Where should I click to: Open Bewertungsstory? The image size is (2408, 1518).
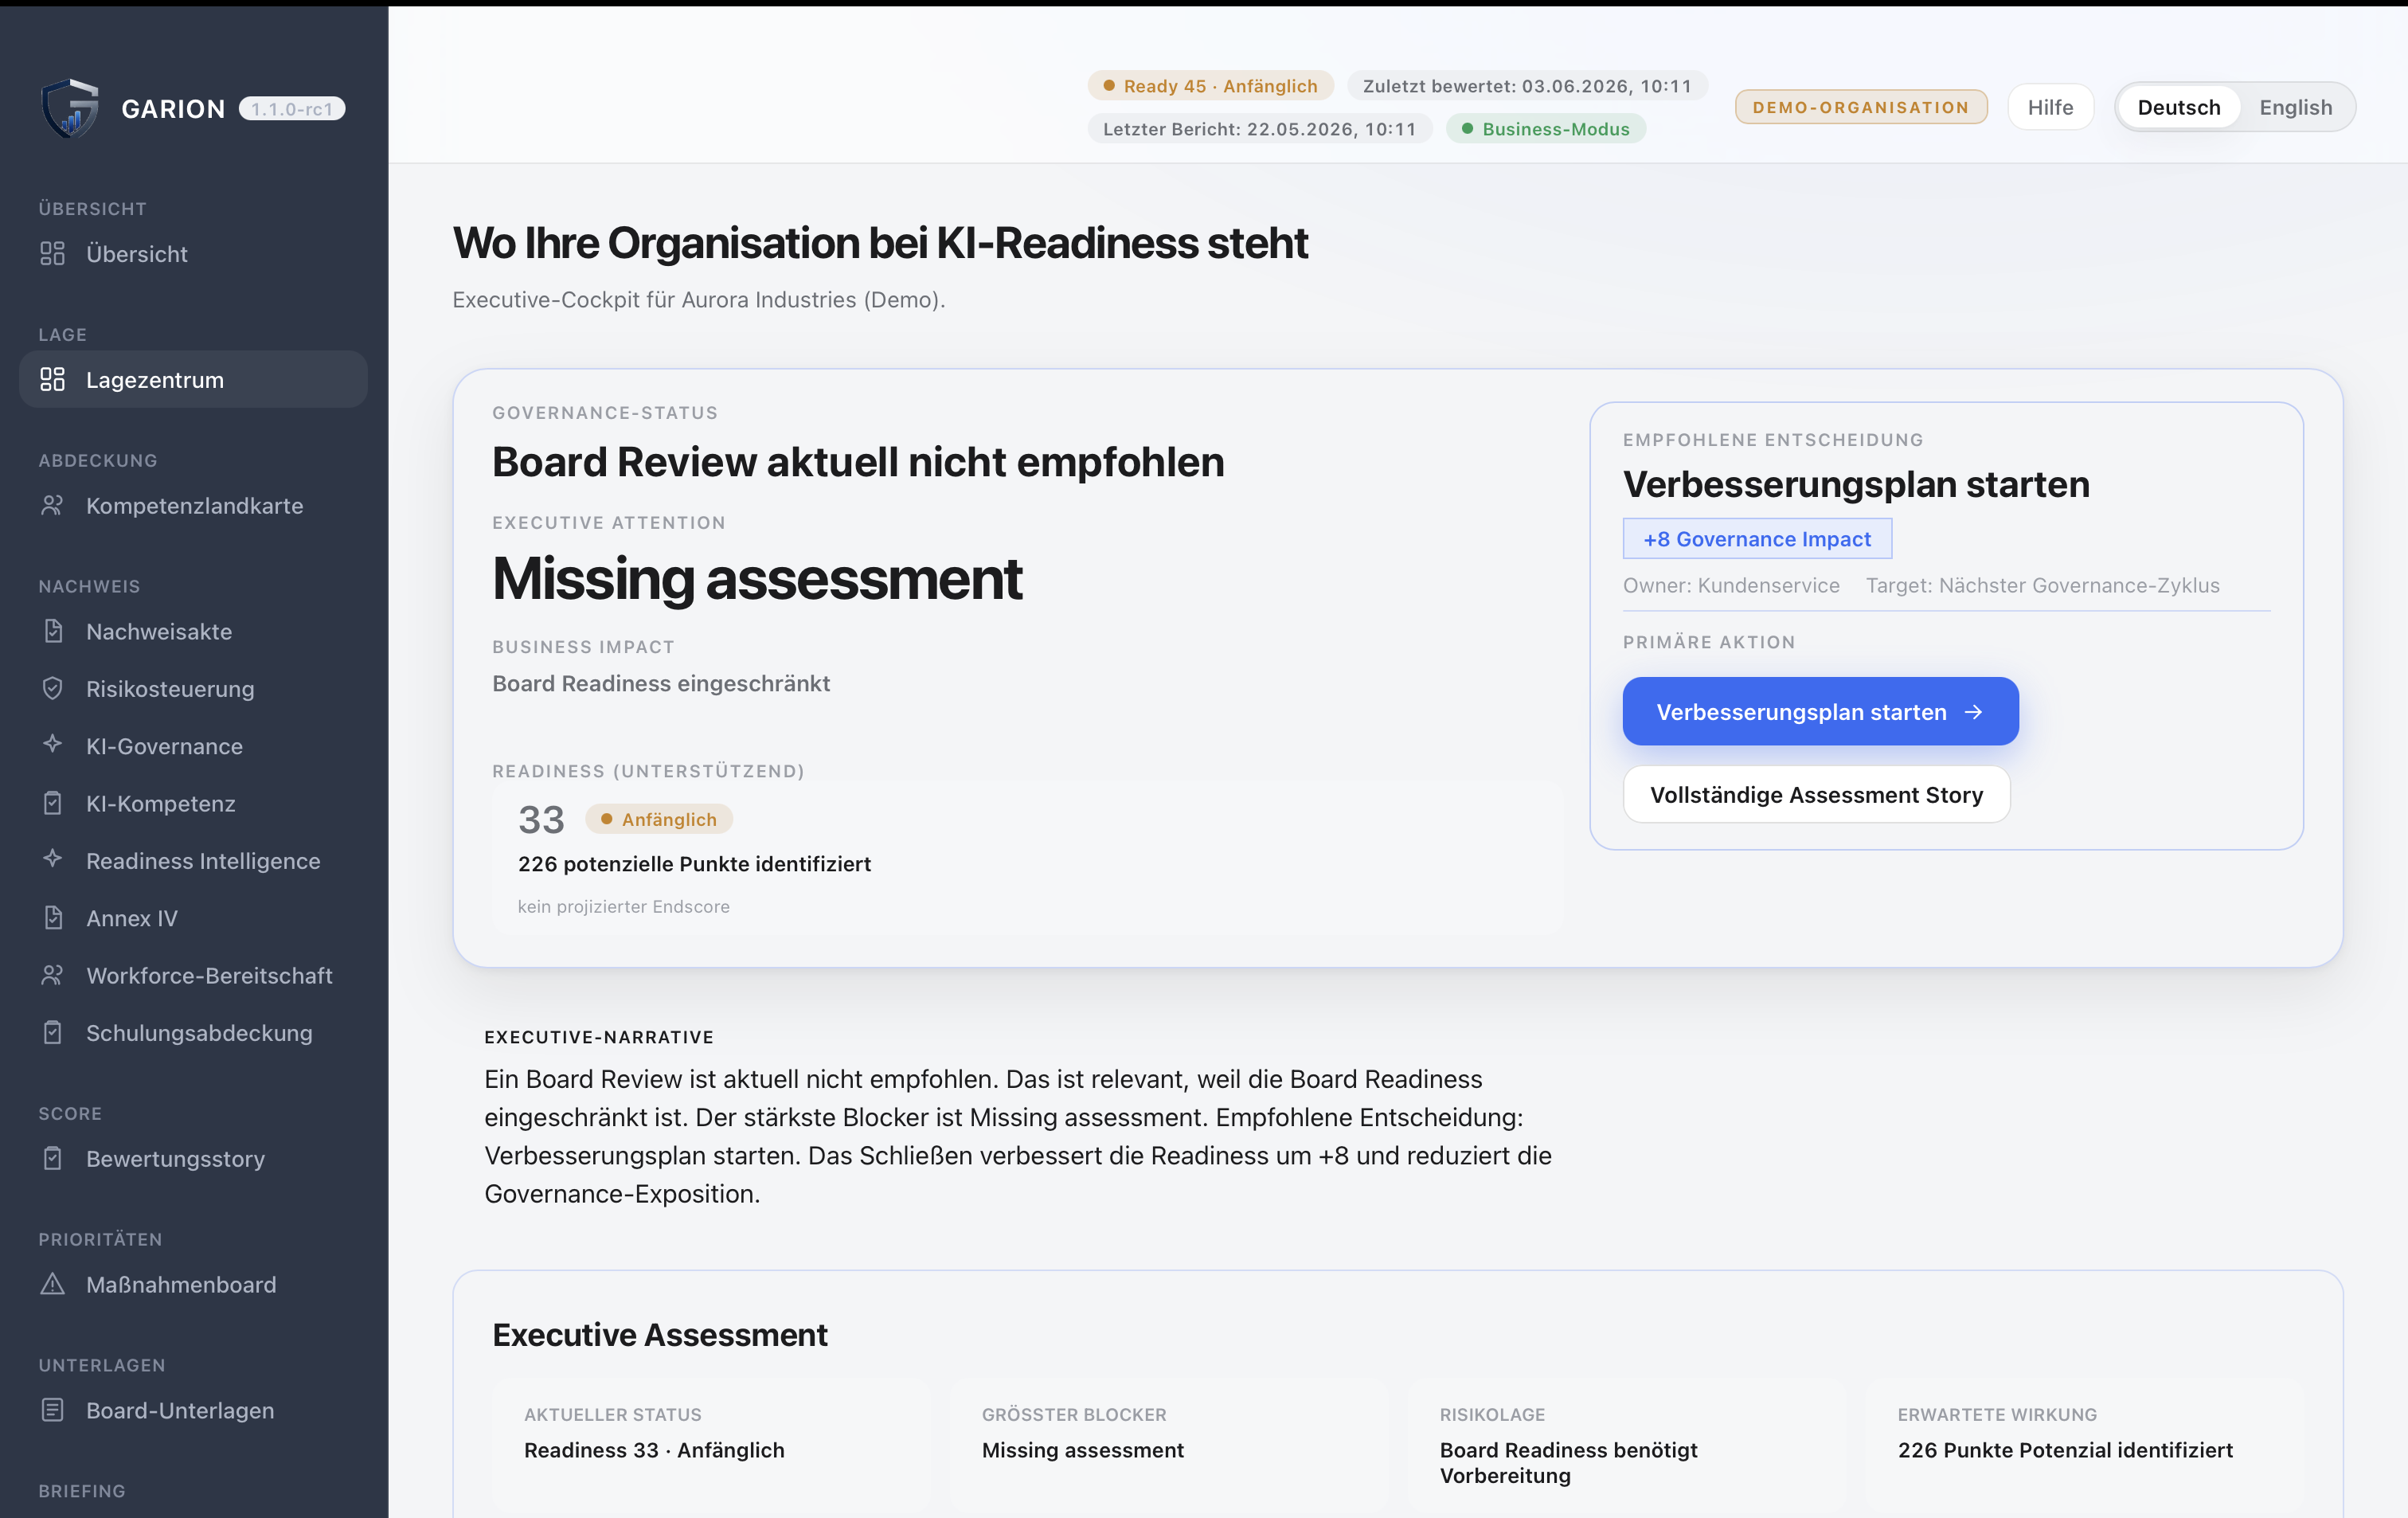(193, 1159)
